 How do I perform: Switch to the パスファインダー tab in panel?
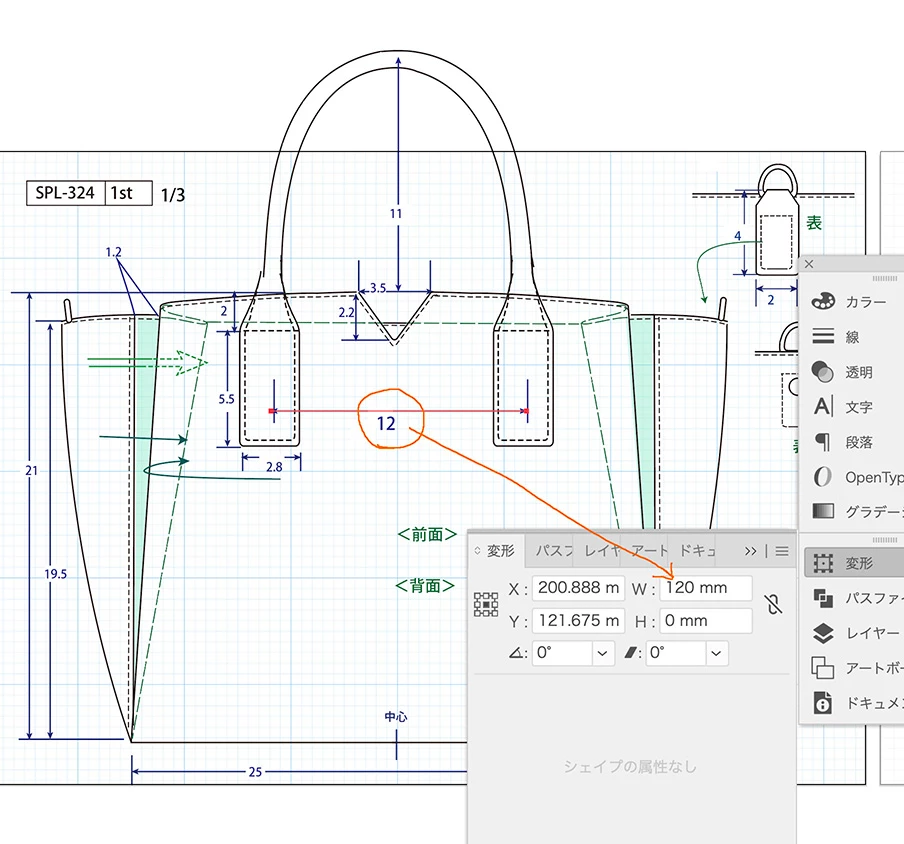pyautogui.click(x=553, y=551)
